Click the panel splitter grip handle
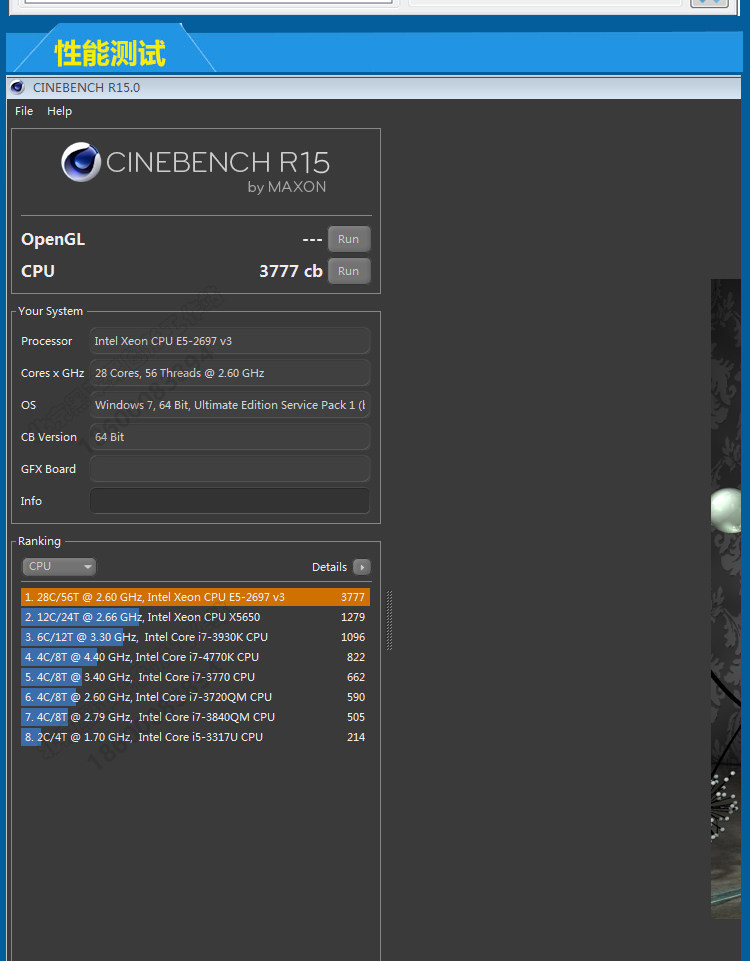The image size is (750, 961). [389, 620]
